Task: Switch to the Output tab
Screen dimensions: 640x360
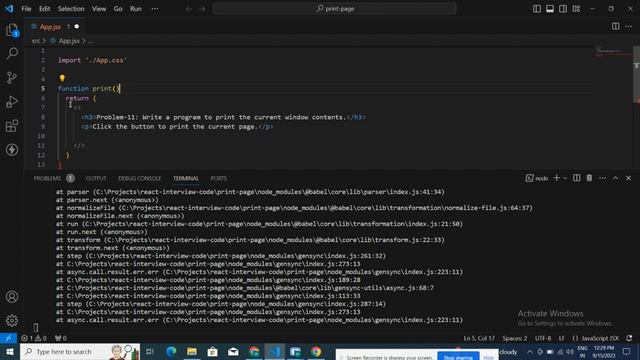Action: pyautogui.click(x=96, y=178)
